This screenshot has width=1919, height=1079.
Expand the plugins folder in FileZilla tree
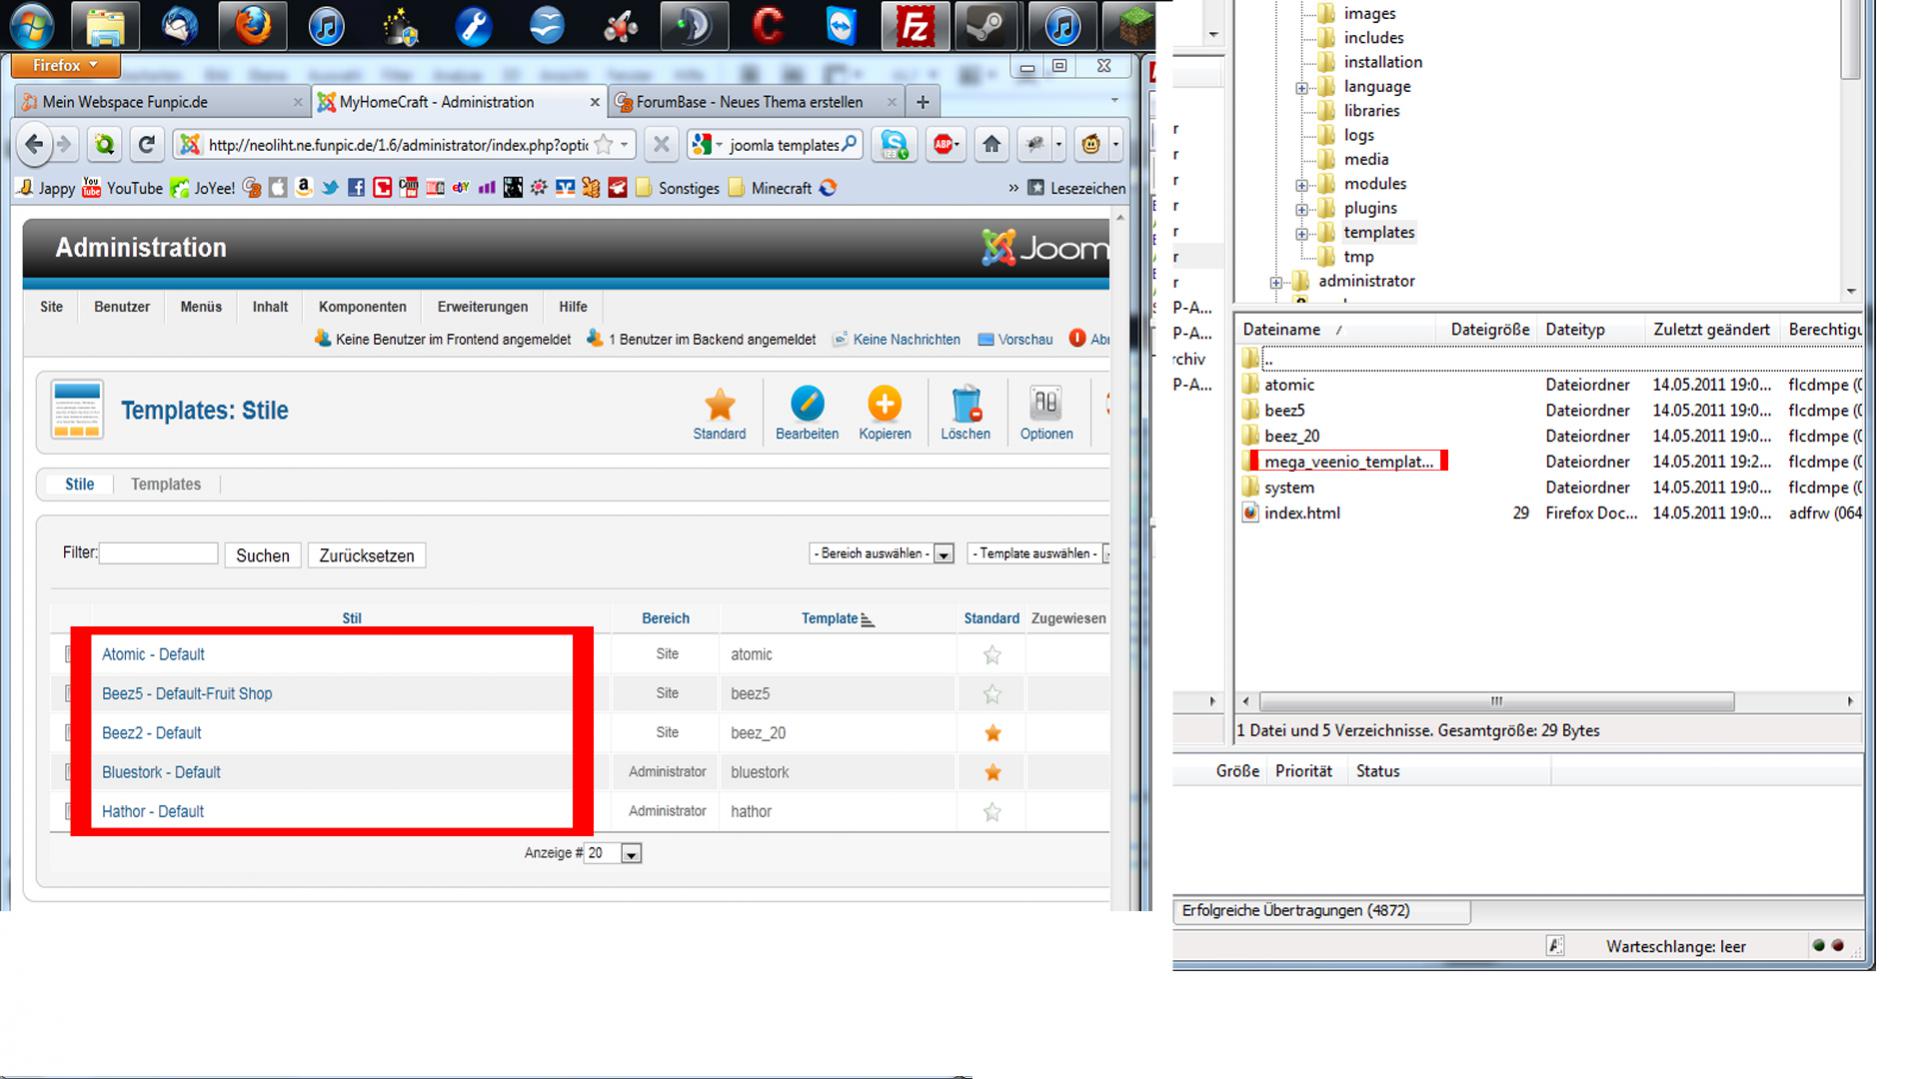pos(1301,210)
